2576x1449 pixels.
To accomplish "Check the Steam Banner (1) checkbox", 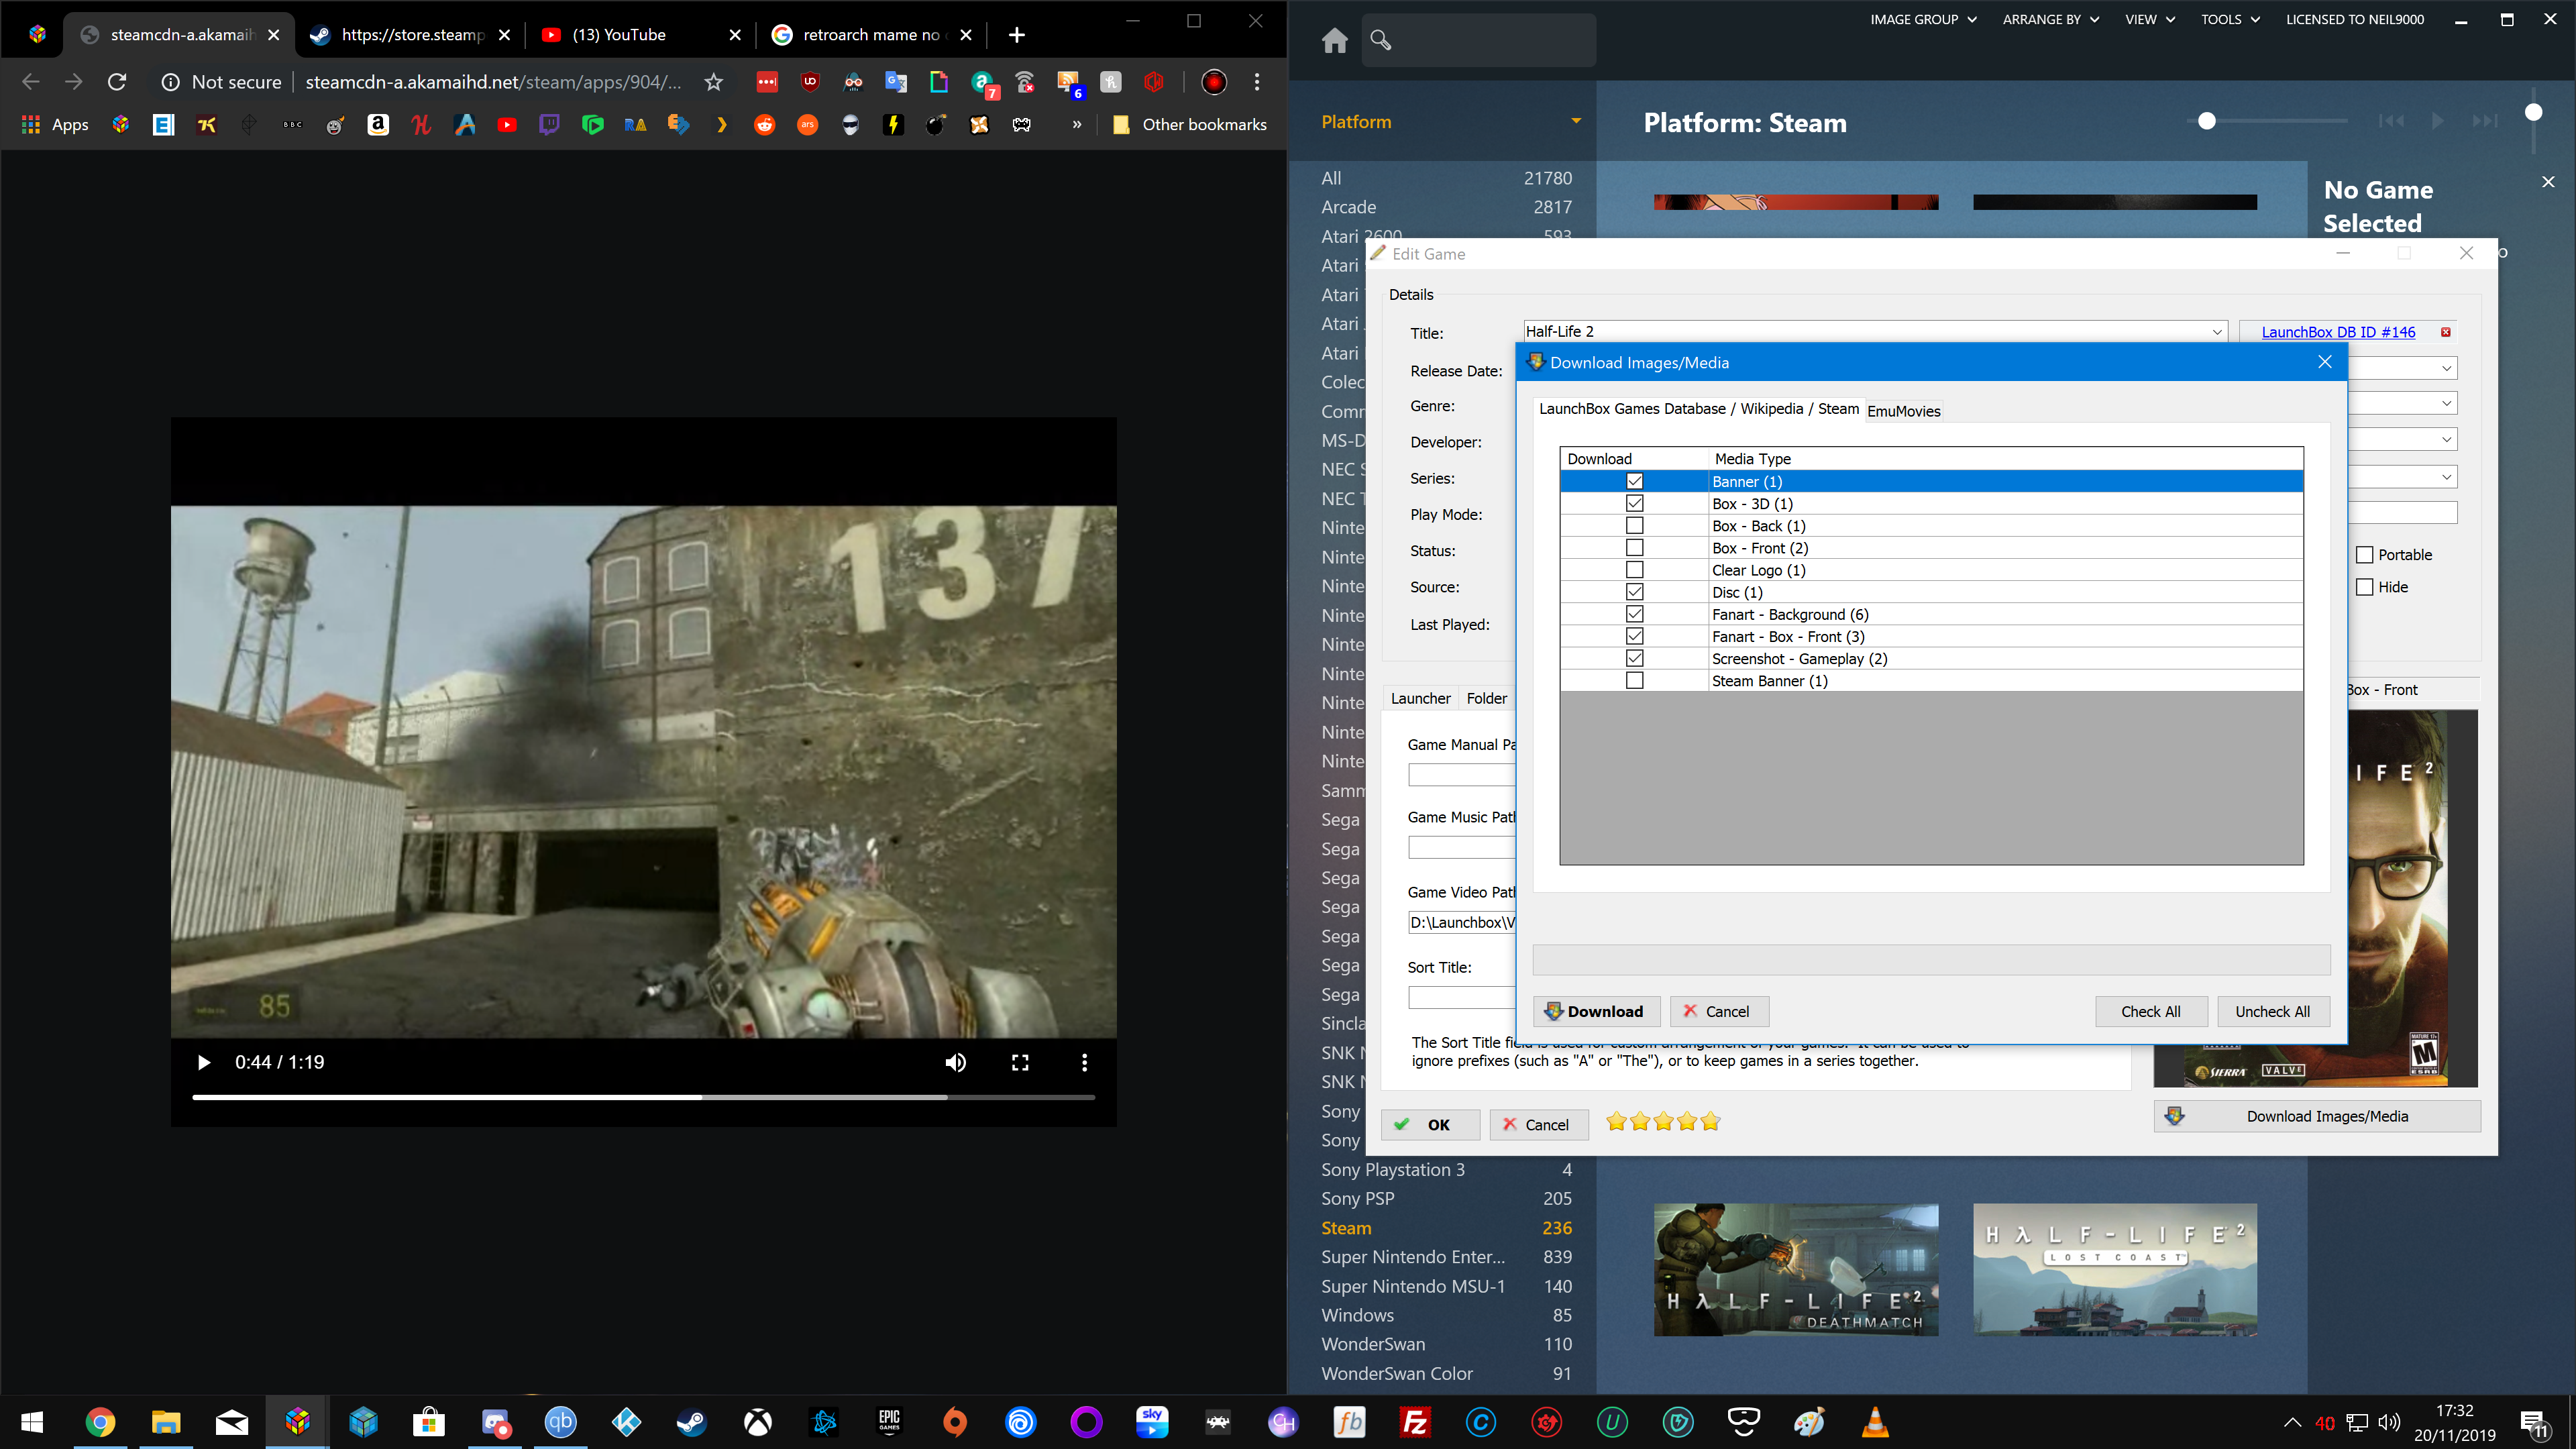I will [x=1634, y=680].
